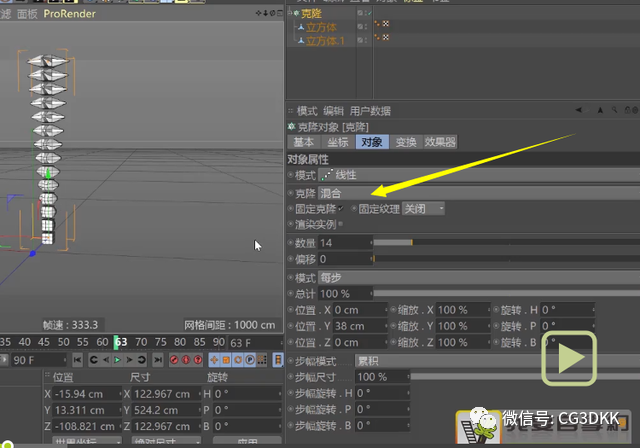
Task: Toggle 固定克隆 checkbox
Action: [341, 208]
